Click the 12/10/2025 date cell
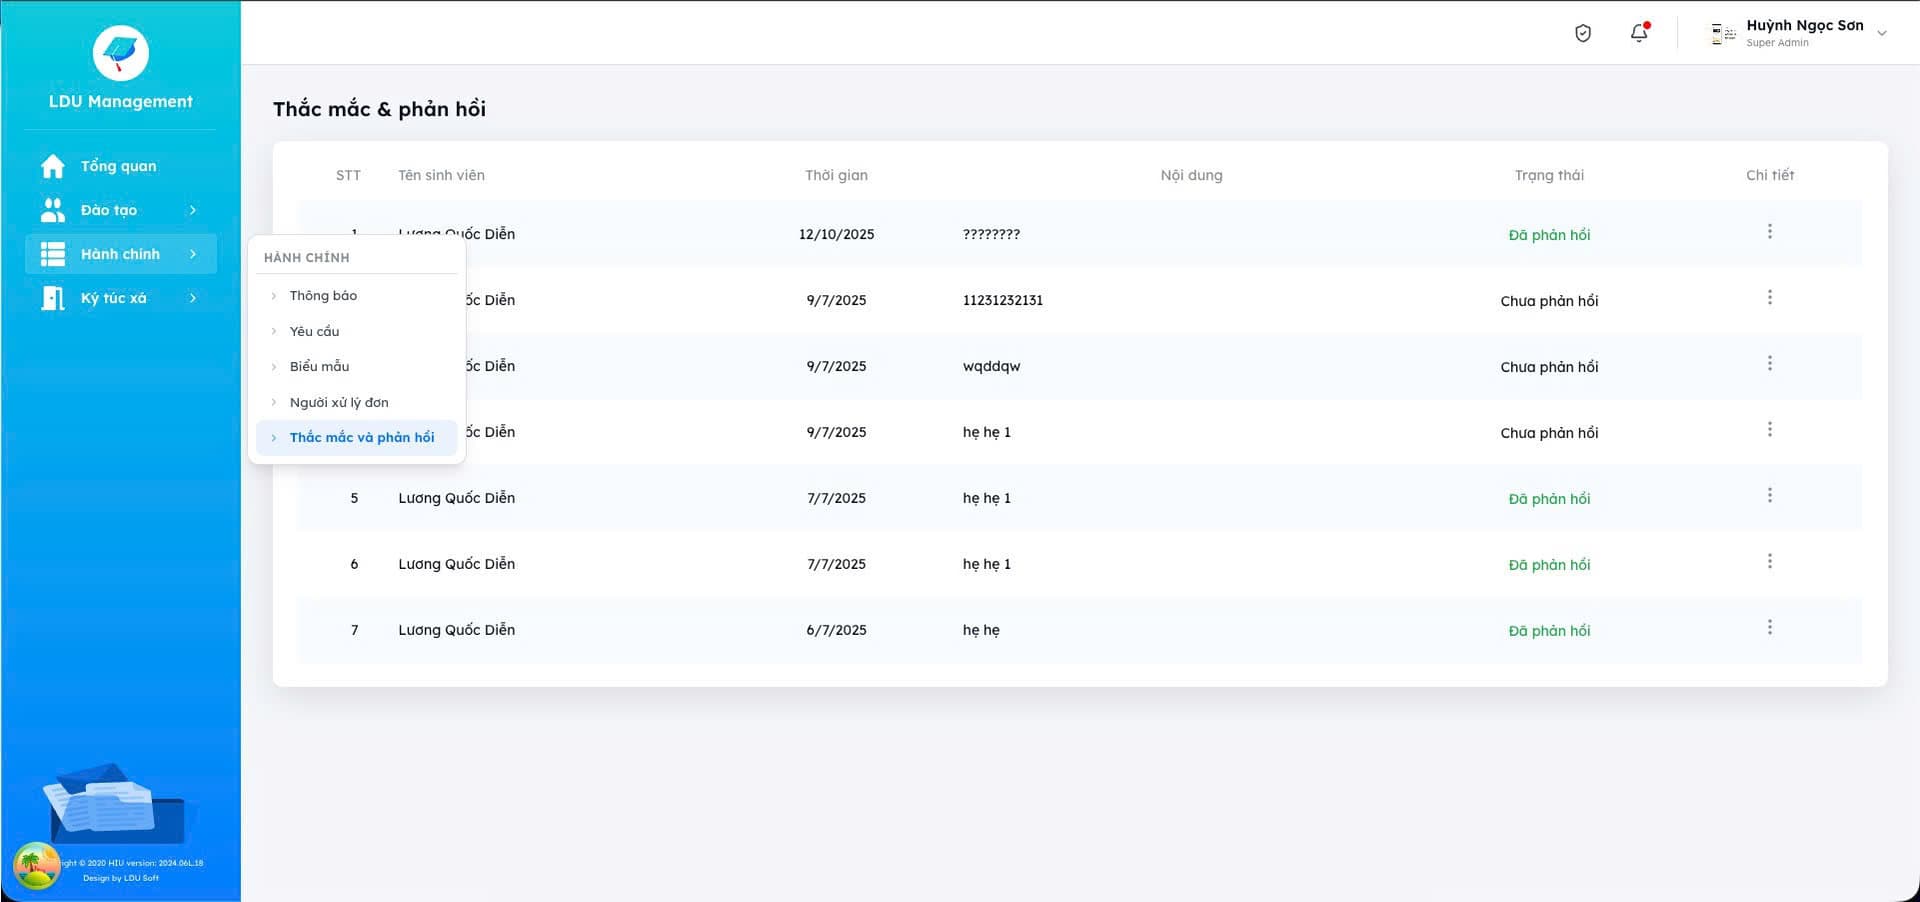This screenshot has height=902, width=1920. [x=836, y=234]
